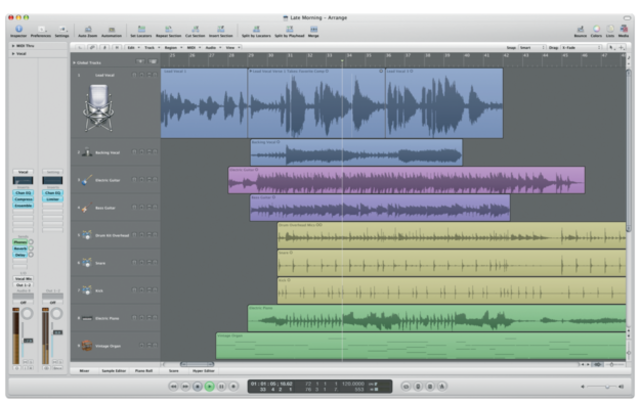Switch to the Mixer tab
The width and height of the screenshot is (640, 404).
84,371
